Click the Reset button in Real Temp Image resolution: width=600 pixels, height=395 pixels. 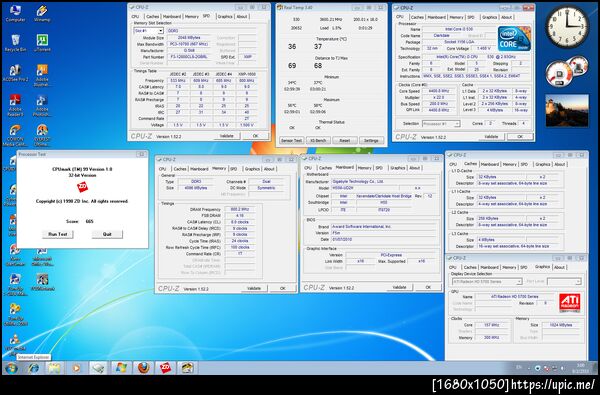coord(345,140)
